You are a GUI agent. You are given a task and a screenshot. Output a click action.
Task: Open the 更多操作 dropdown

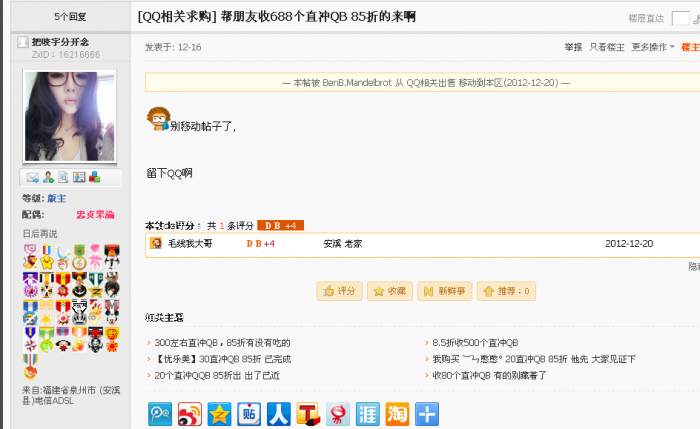653,47
